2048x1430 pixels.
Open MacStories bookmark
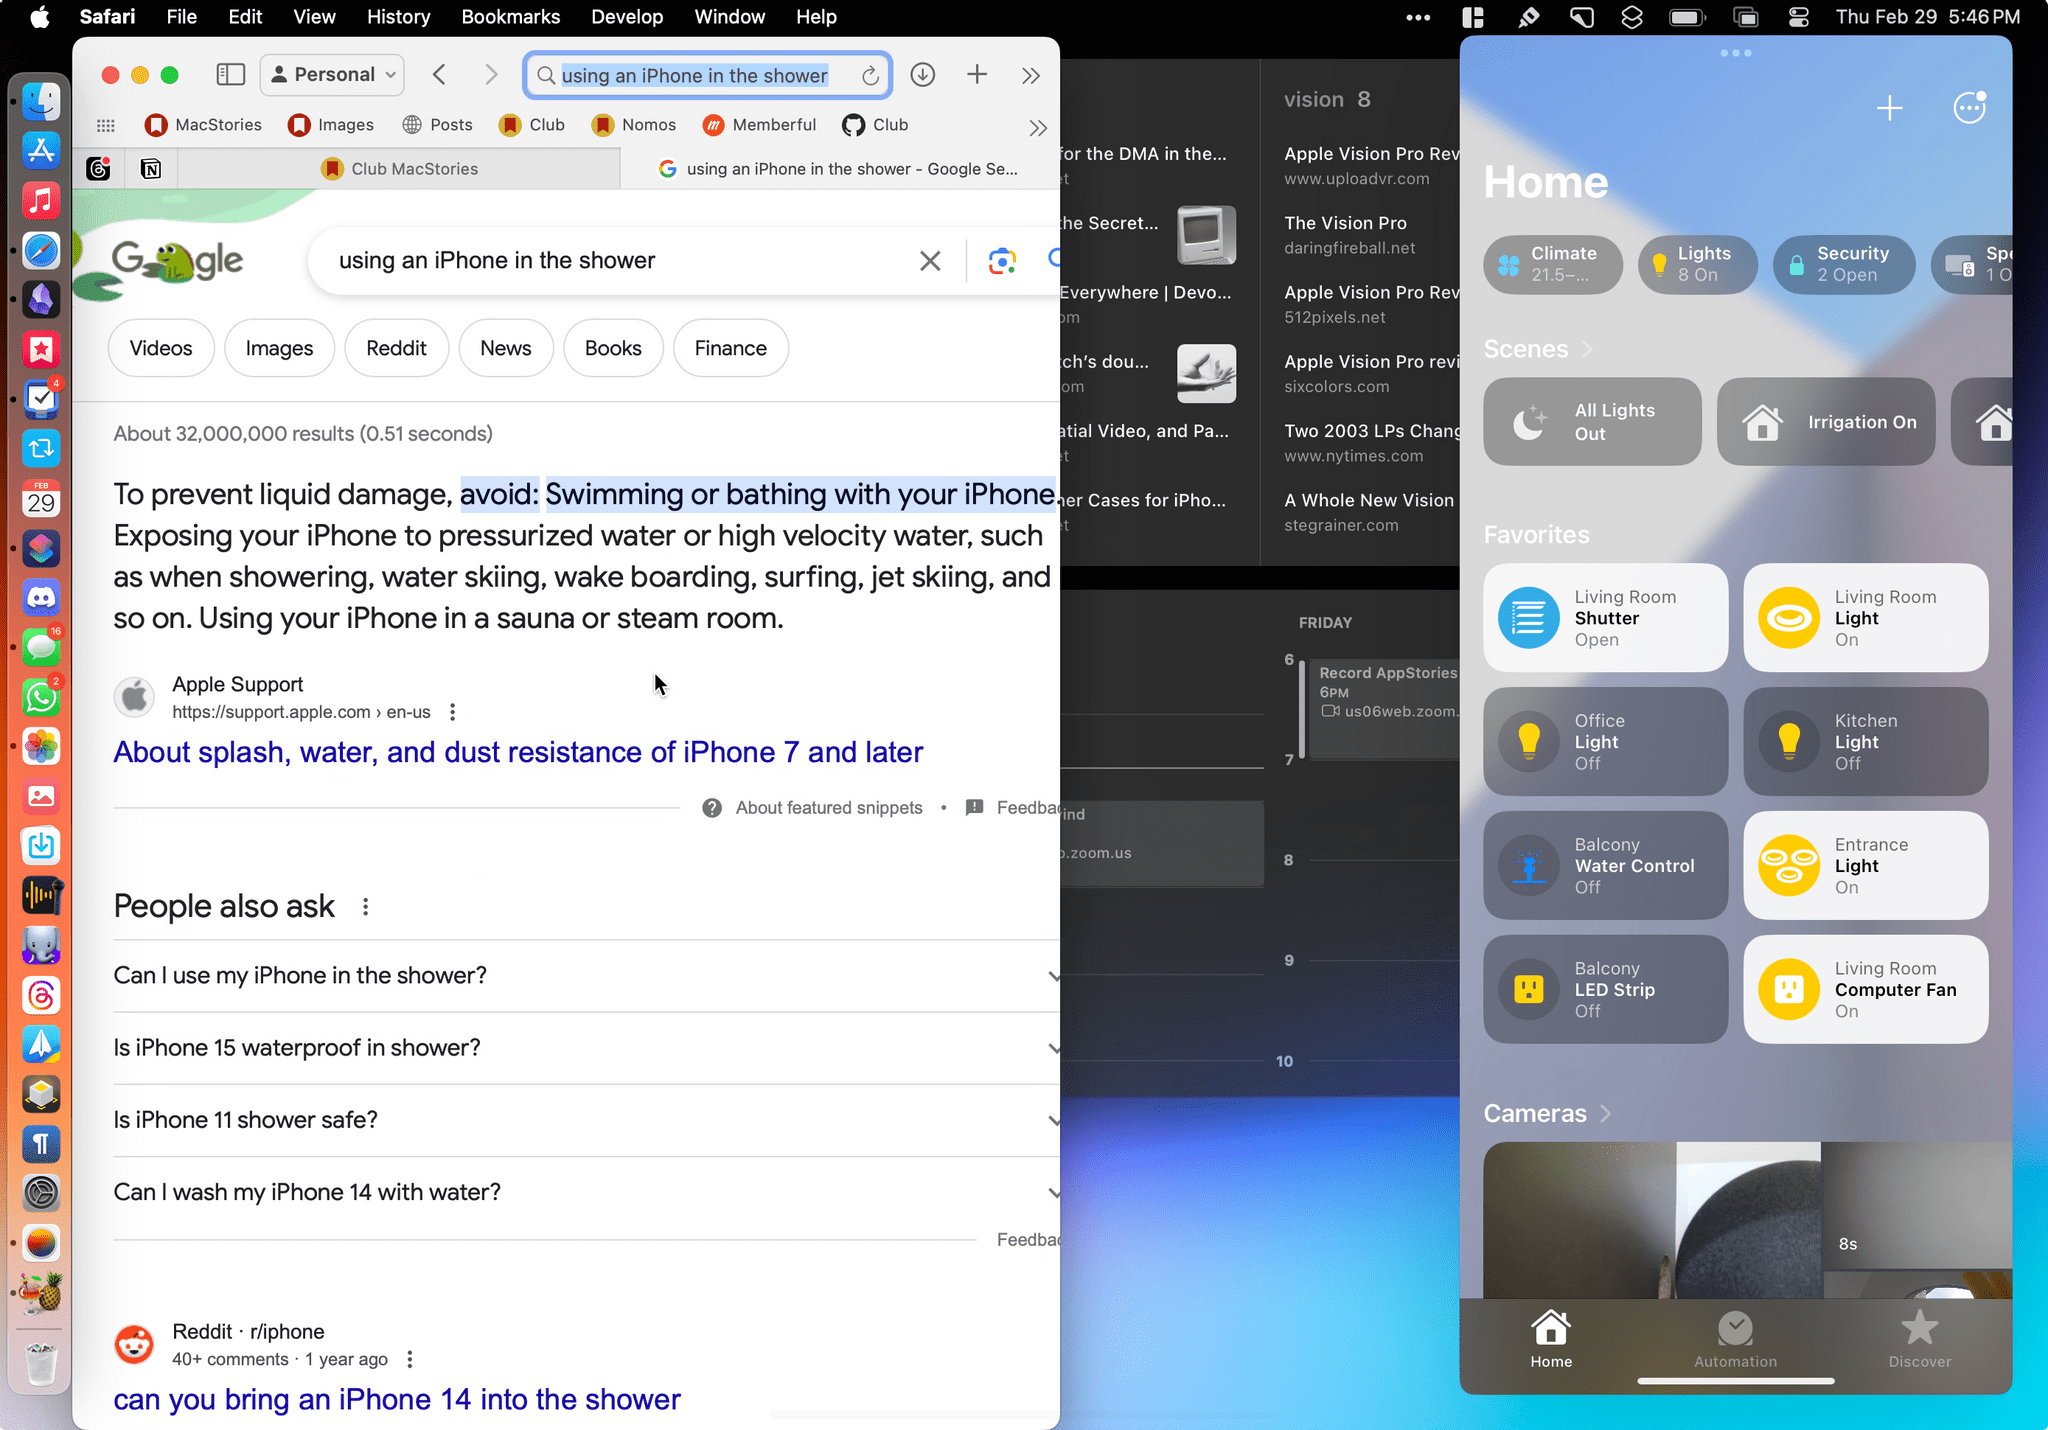click(204, 125)
